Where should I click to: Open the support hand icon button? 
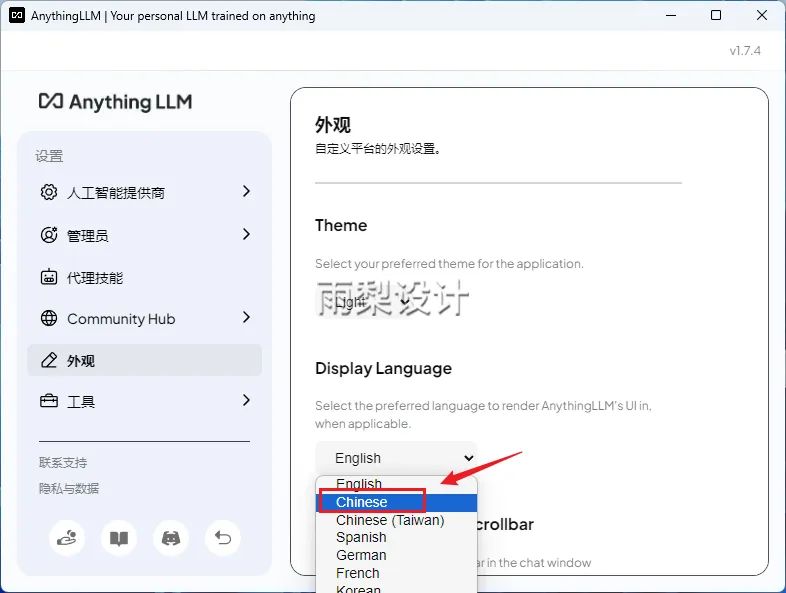[67, 538]
